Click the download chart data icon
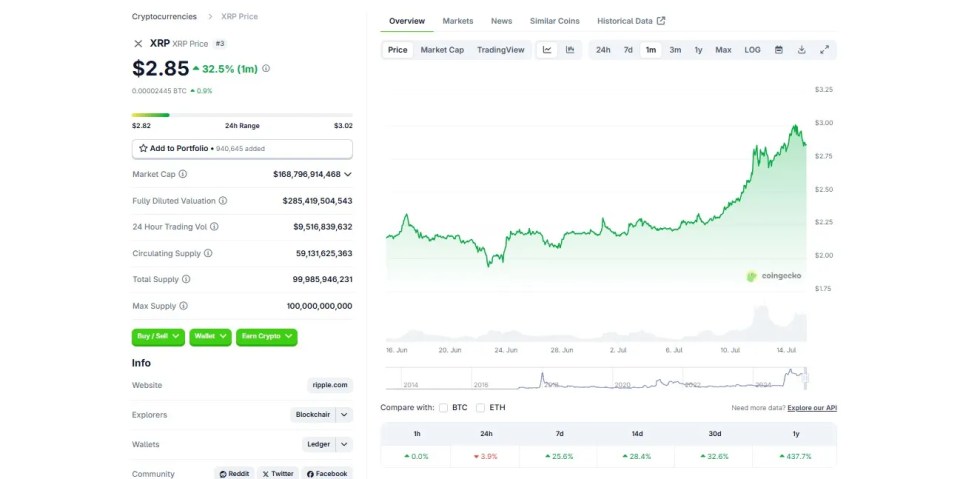The image size is (980, 479). [x=802, y=50]
